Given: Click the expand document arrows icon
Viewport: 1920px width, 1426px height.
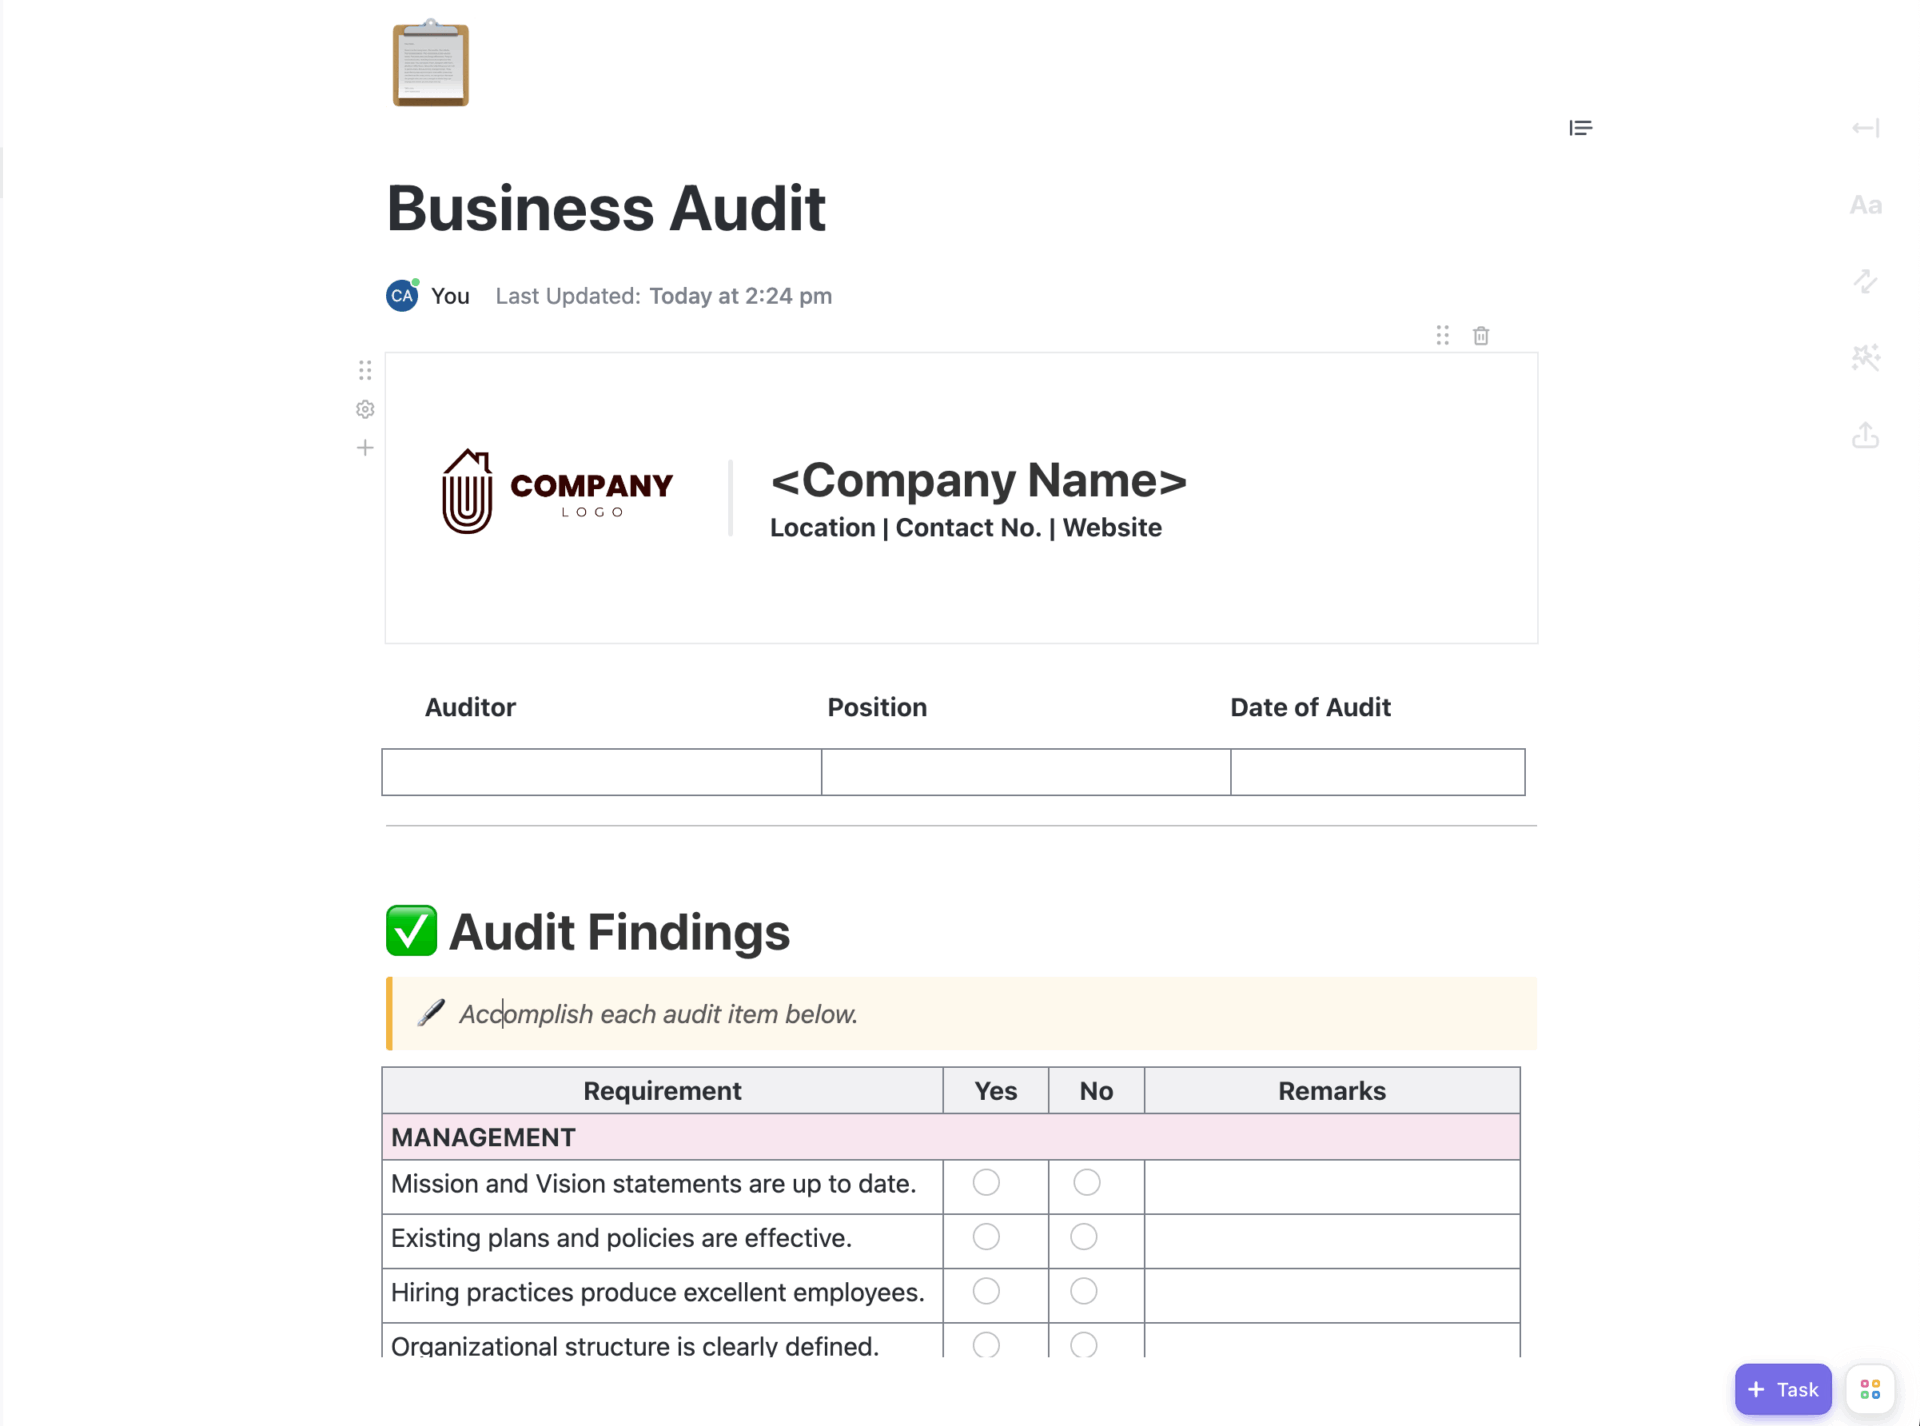Looking at the screenshot, I should pos(1864,281).
